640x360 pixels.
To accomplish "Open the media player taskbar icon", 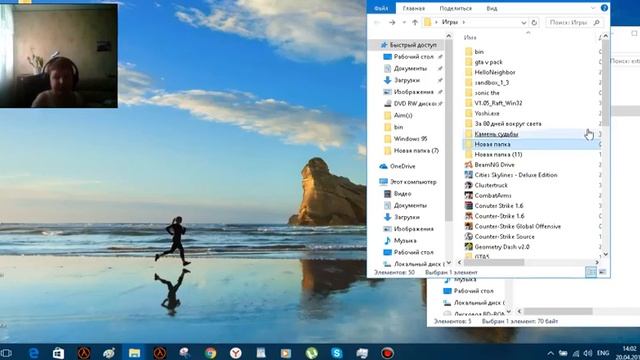I will [x=286, y=353].
